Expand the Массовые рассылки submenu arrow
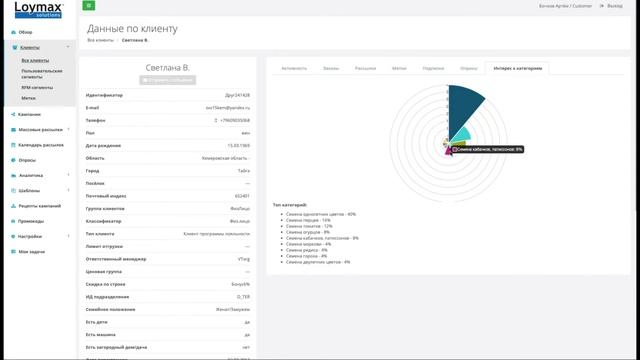Viewport: 640px width, 360px height. point(68,129)
